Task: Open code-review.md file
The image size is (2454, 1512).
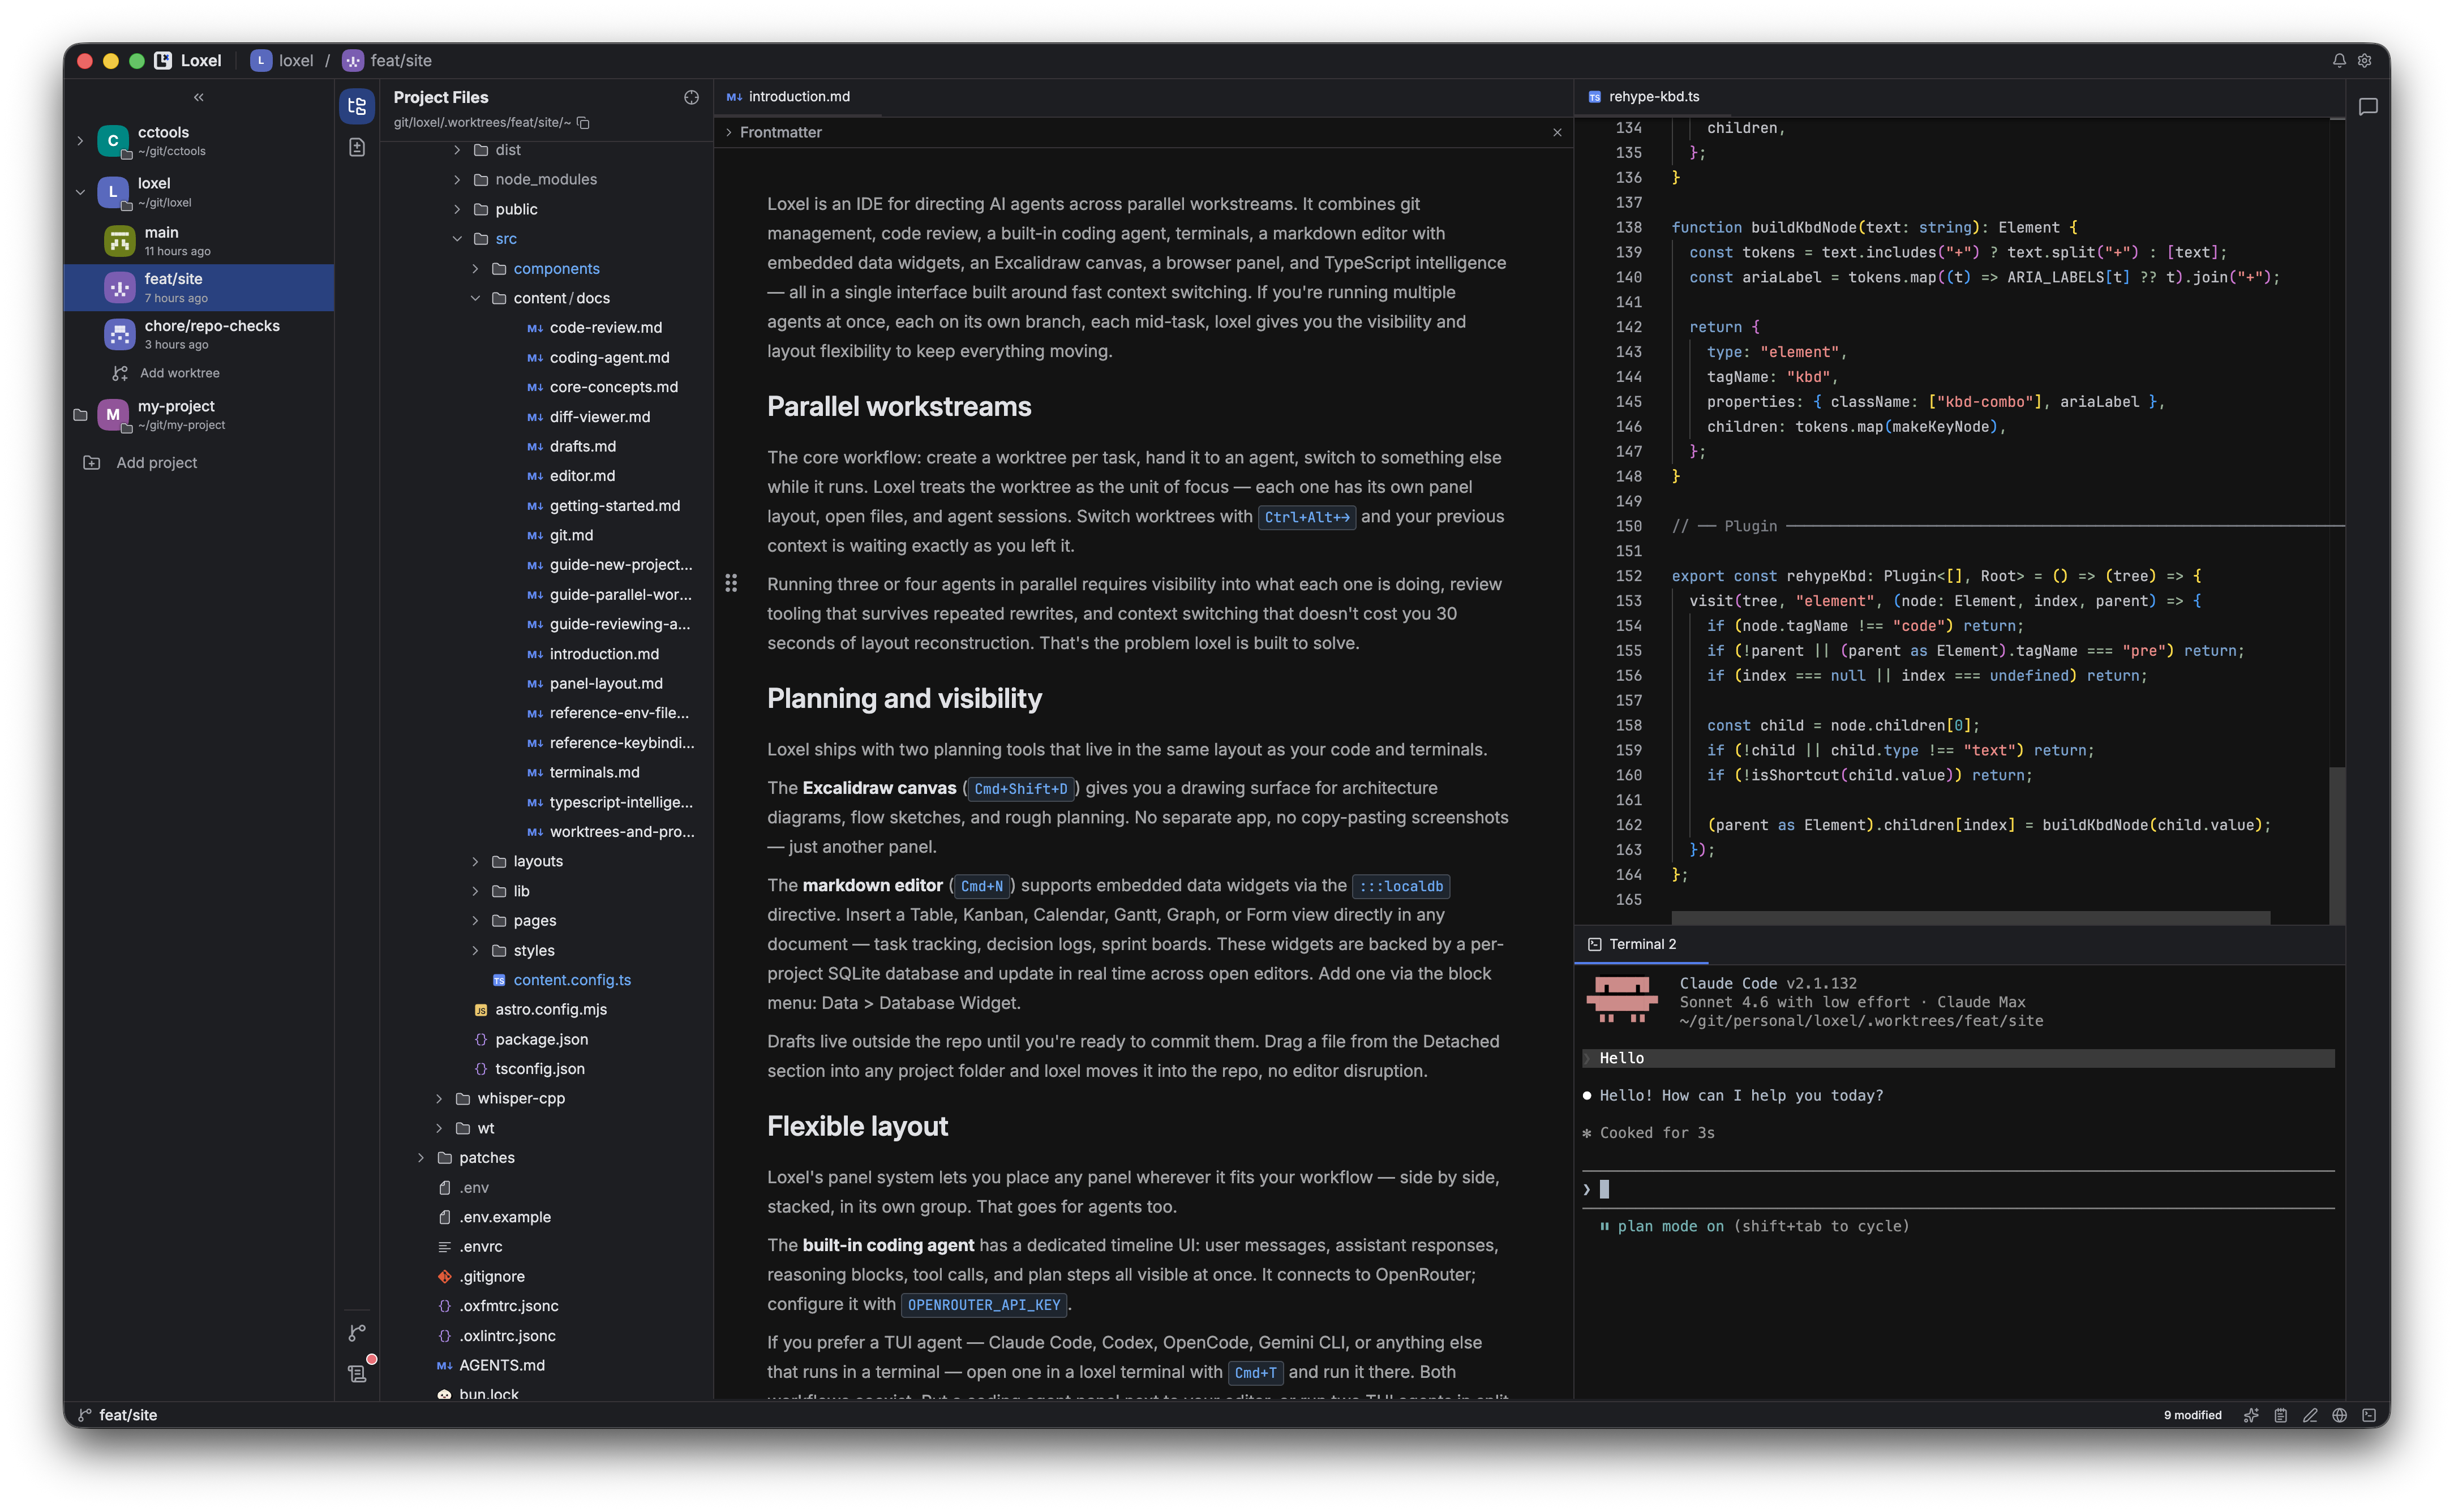Action: tap(605, 328)
